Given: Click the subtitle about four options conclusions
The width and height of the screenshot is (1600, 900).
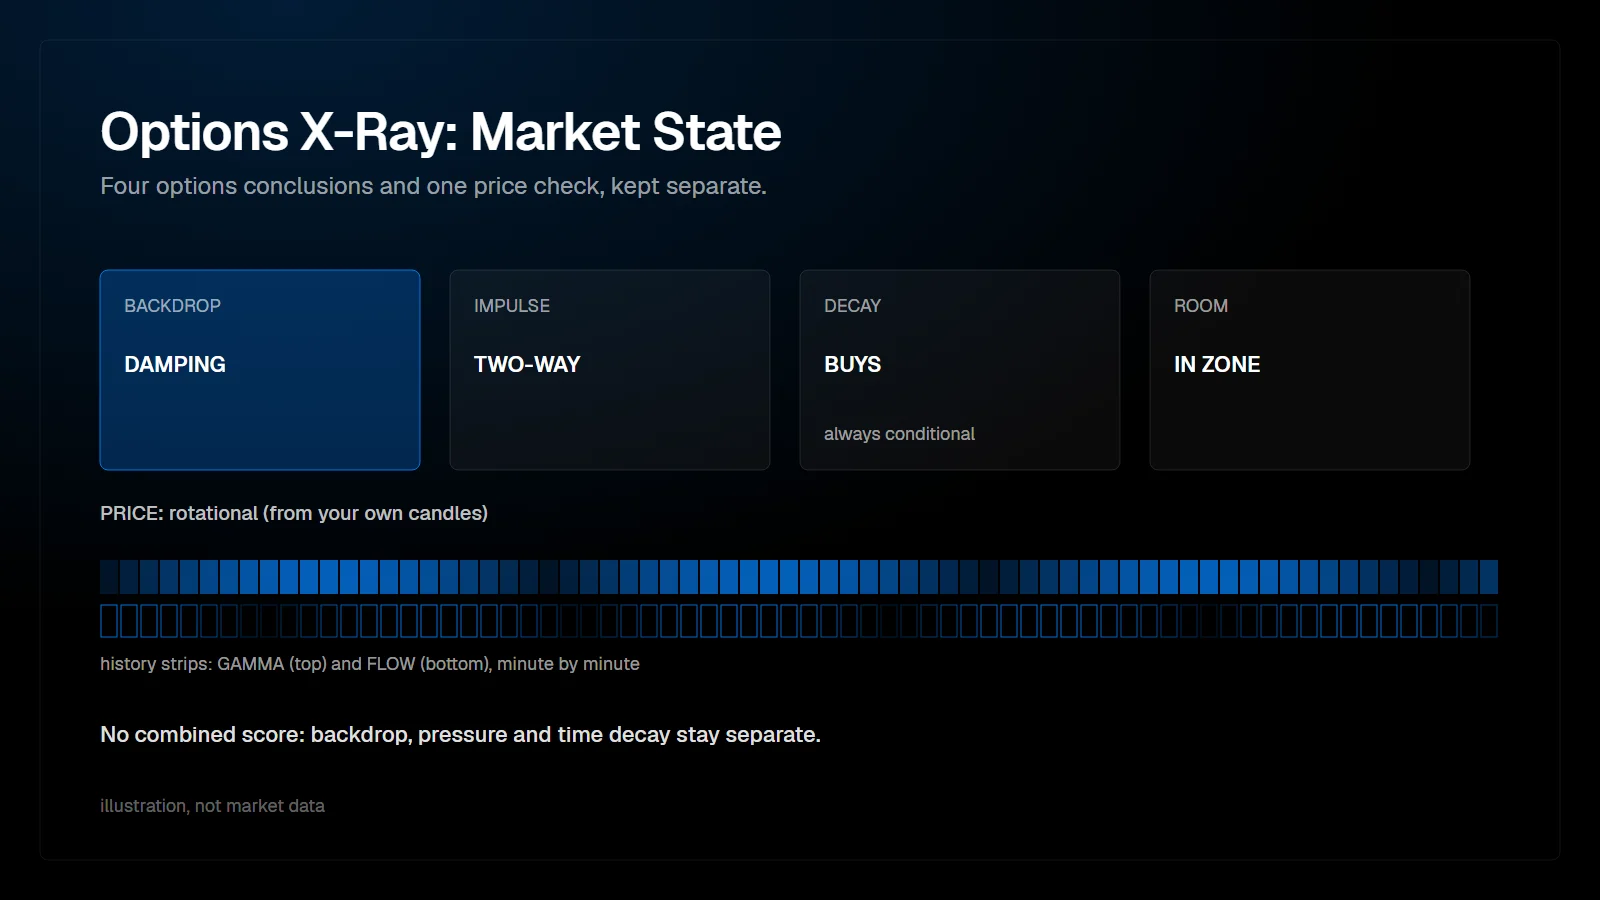Looking at the screenshot, I should point(433,186).
